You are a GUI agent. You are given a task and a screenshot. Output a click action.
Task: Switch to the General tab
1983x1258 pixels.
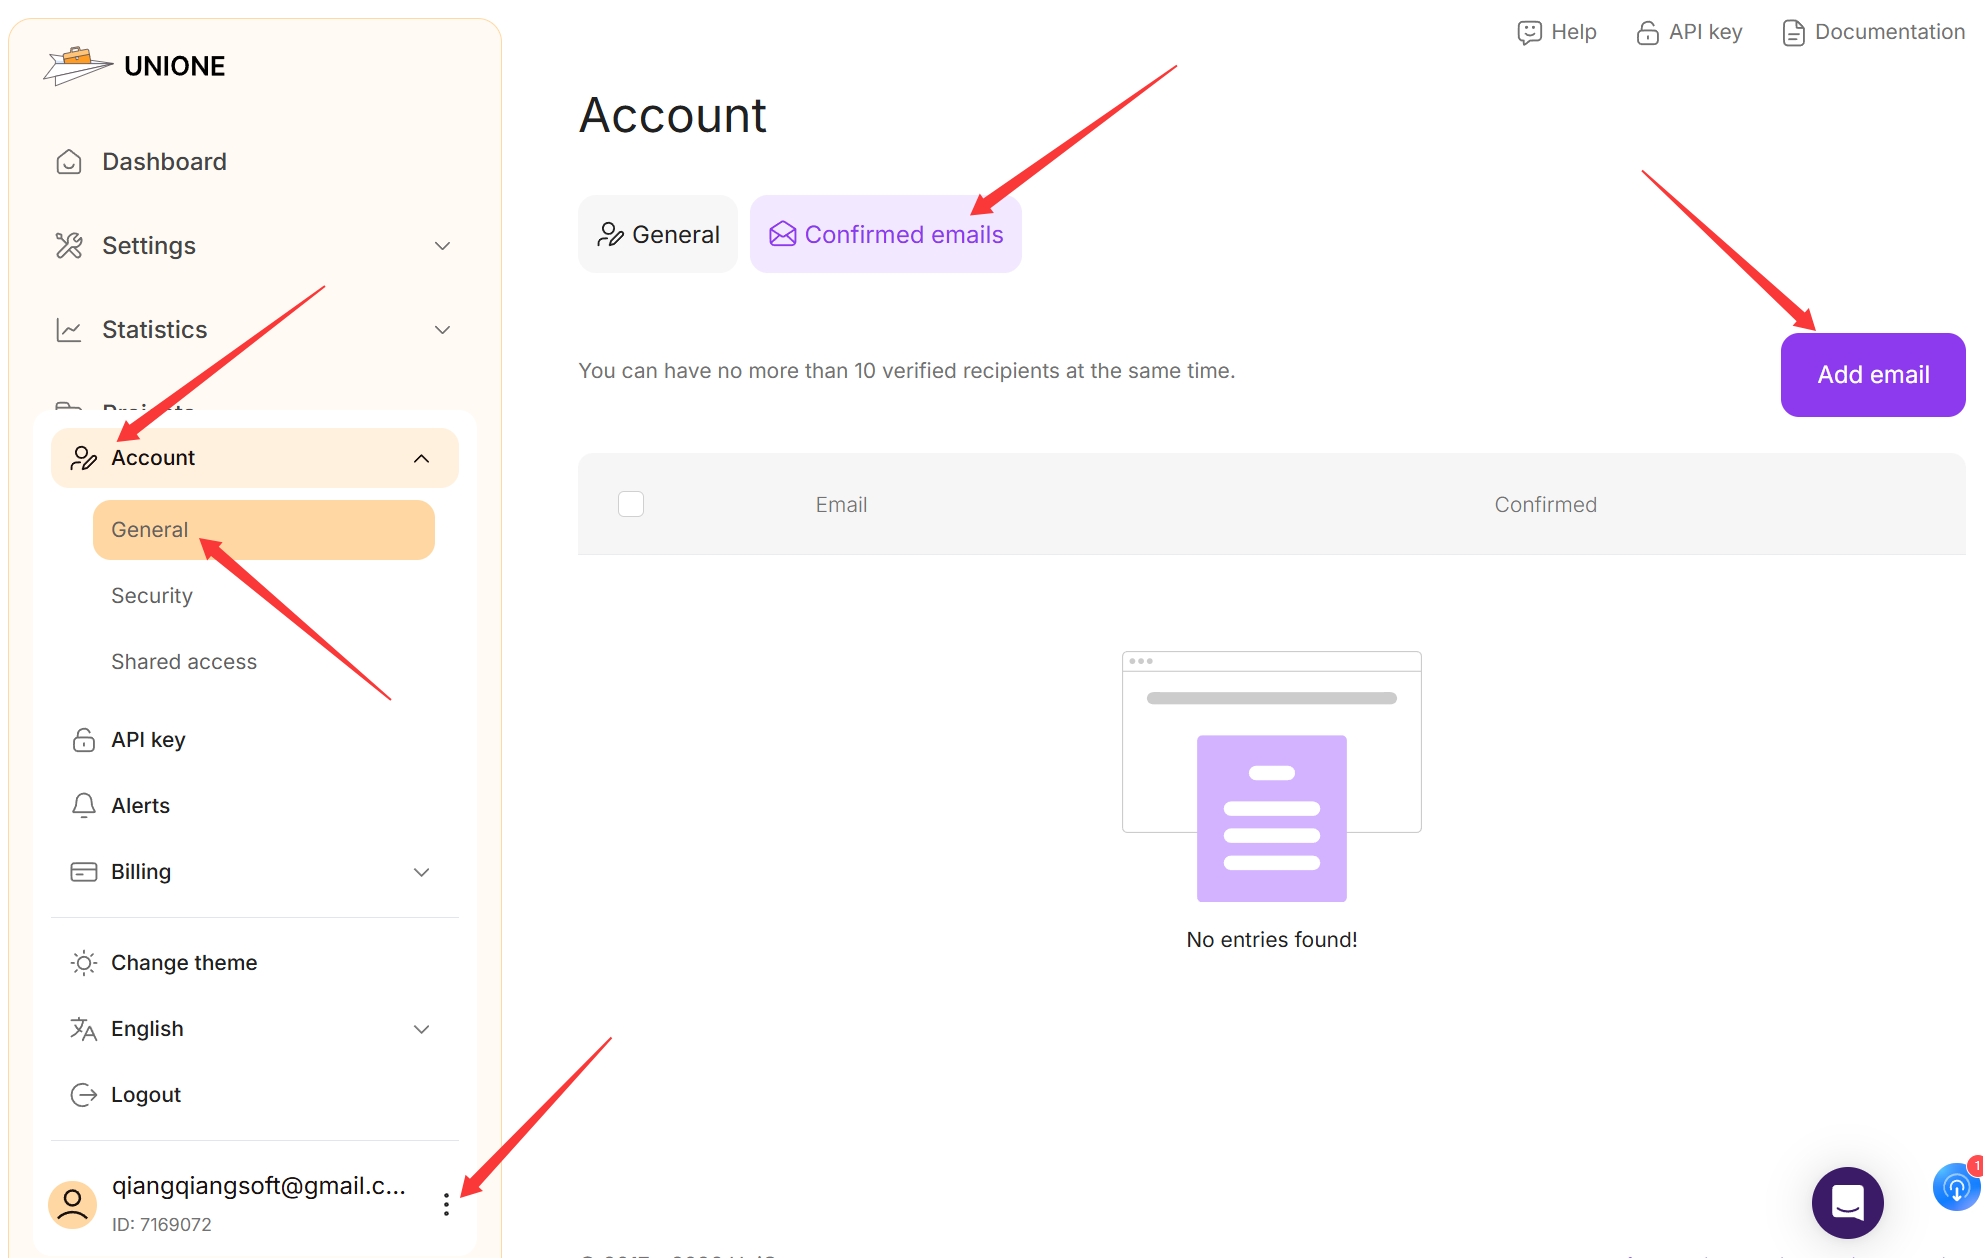pyautogui.click(x=658, y=234)
